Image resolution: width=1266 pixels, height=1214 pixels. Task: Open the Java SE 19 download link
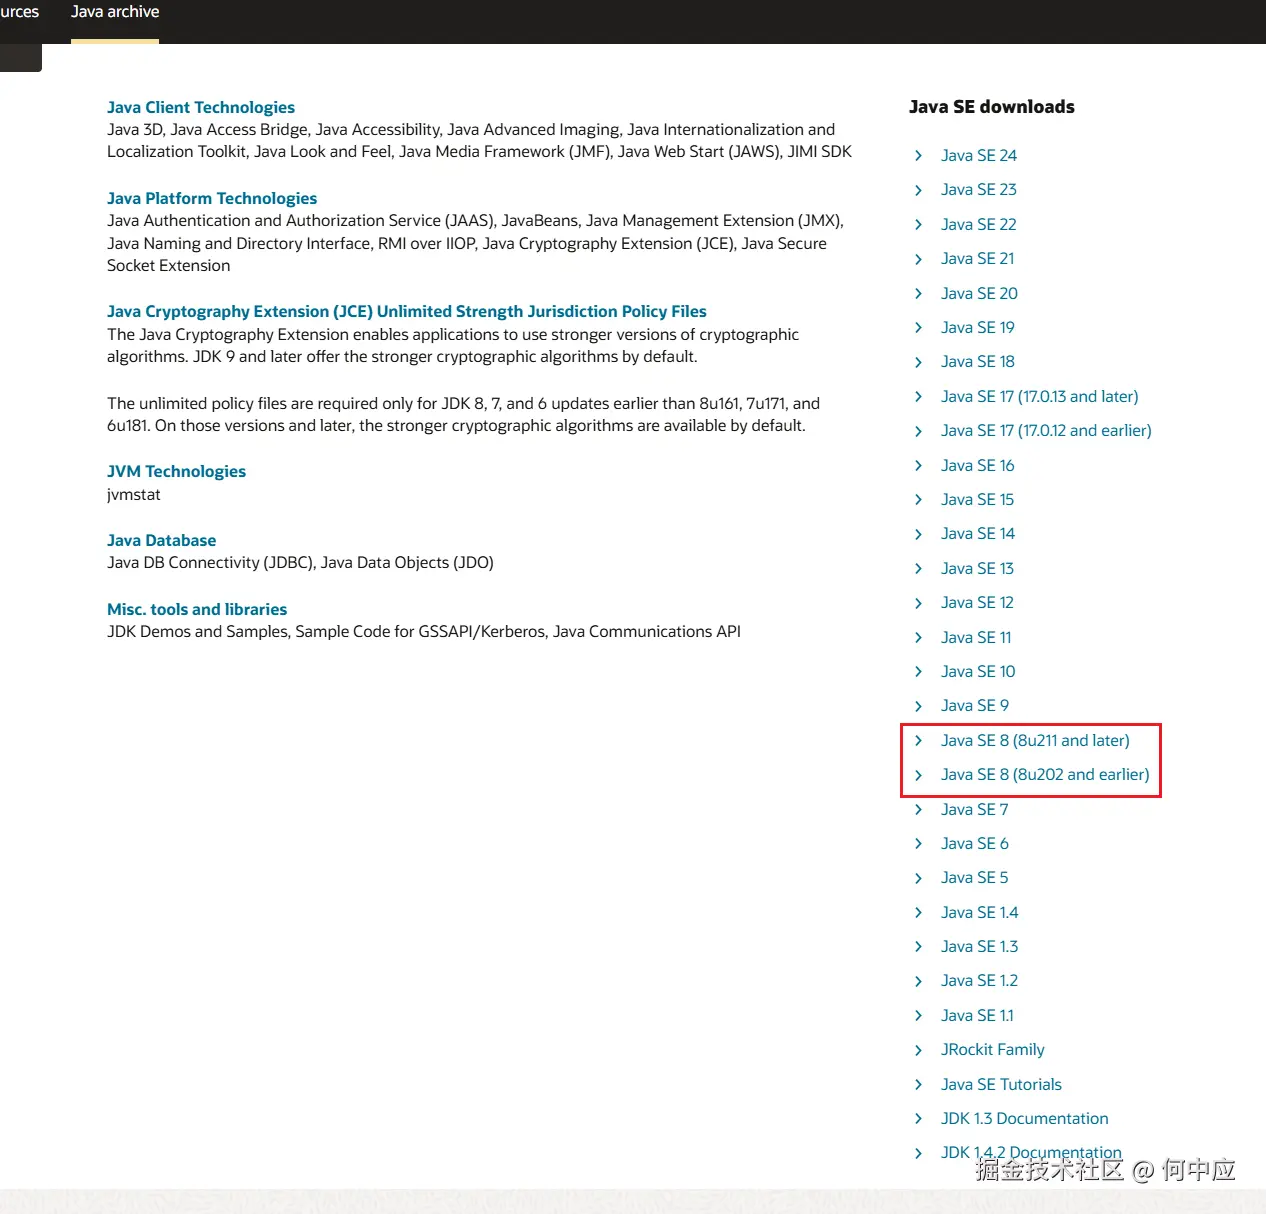[978, 327]
